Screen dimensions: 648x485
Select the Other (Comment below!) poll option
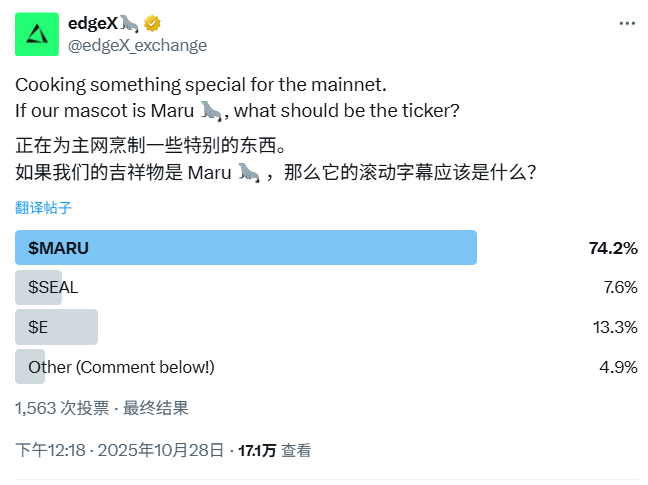pos(121,367)
